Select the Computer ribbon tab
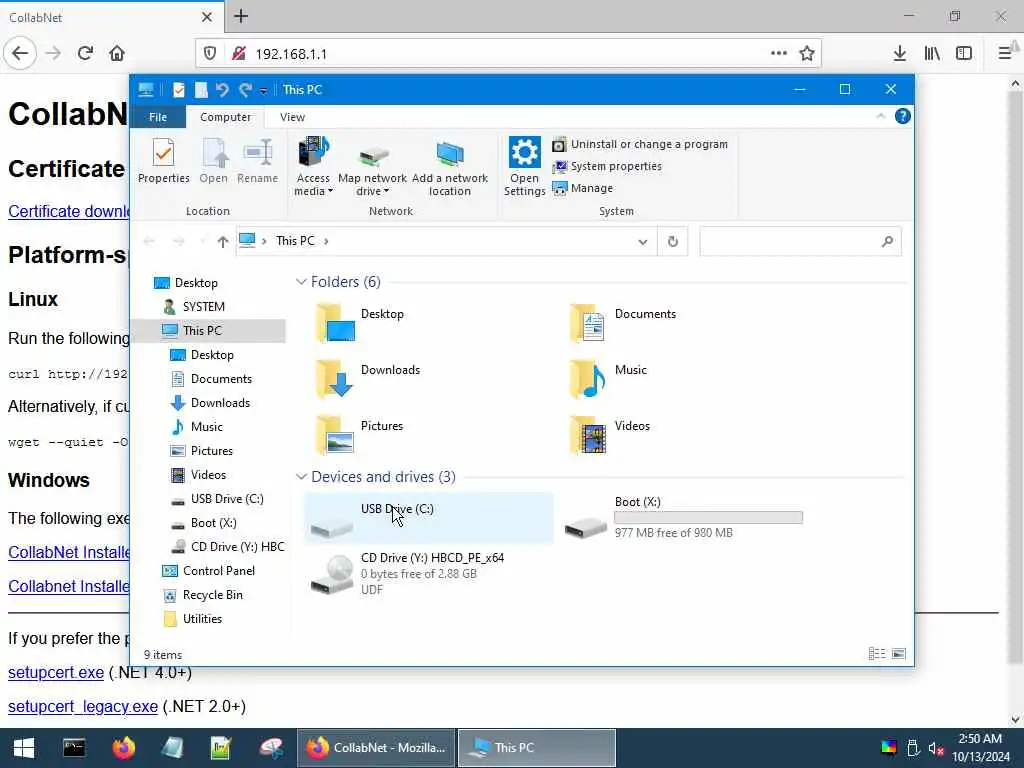This screenshot has width=1024, height=768. pos(225,117)
